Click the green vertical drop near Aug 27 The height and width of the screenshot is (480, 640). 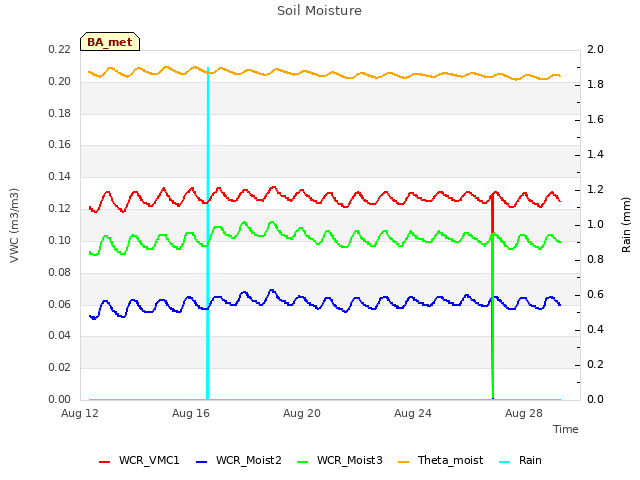coord(493,316)
